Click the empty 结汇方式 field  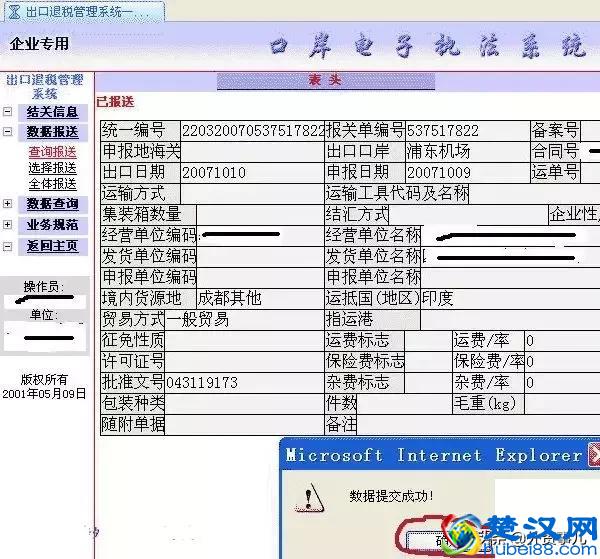[468, 215]
